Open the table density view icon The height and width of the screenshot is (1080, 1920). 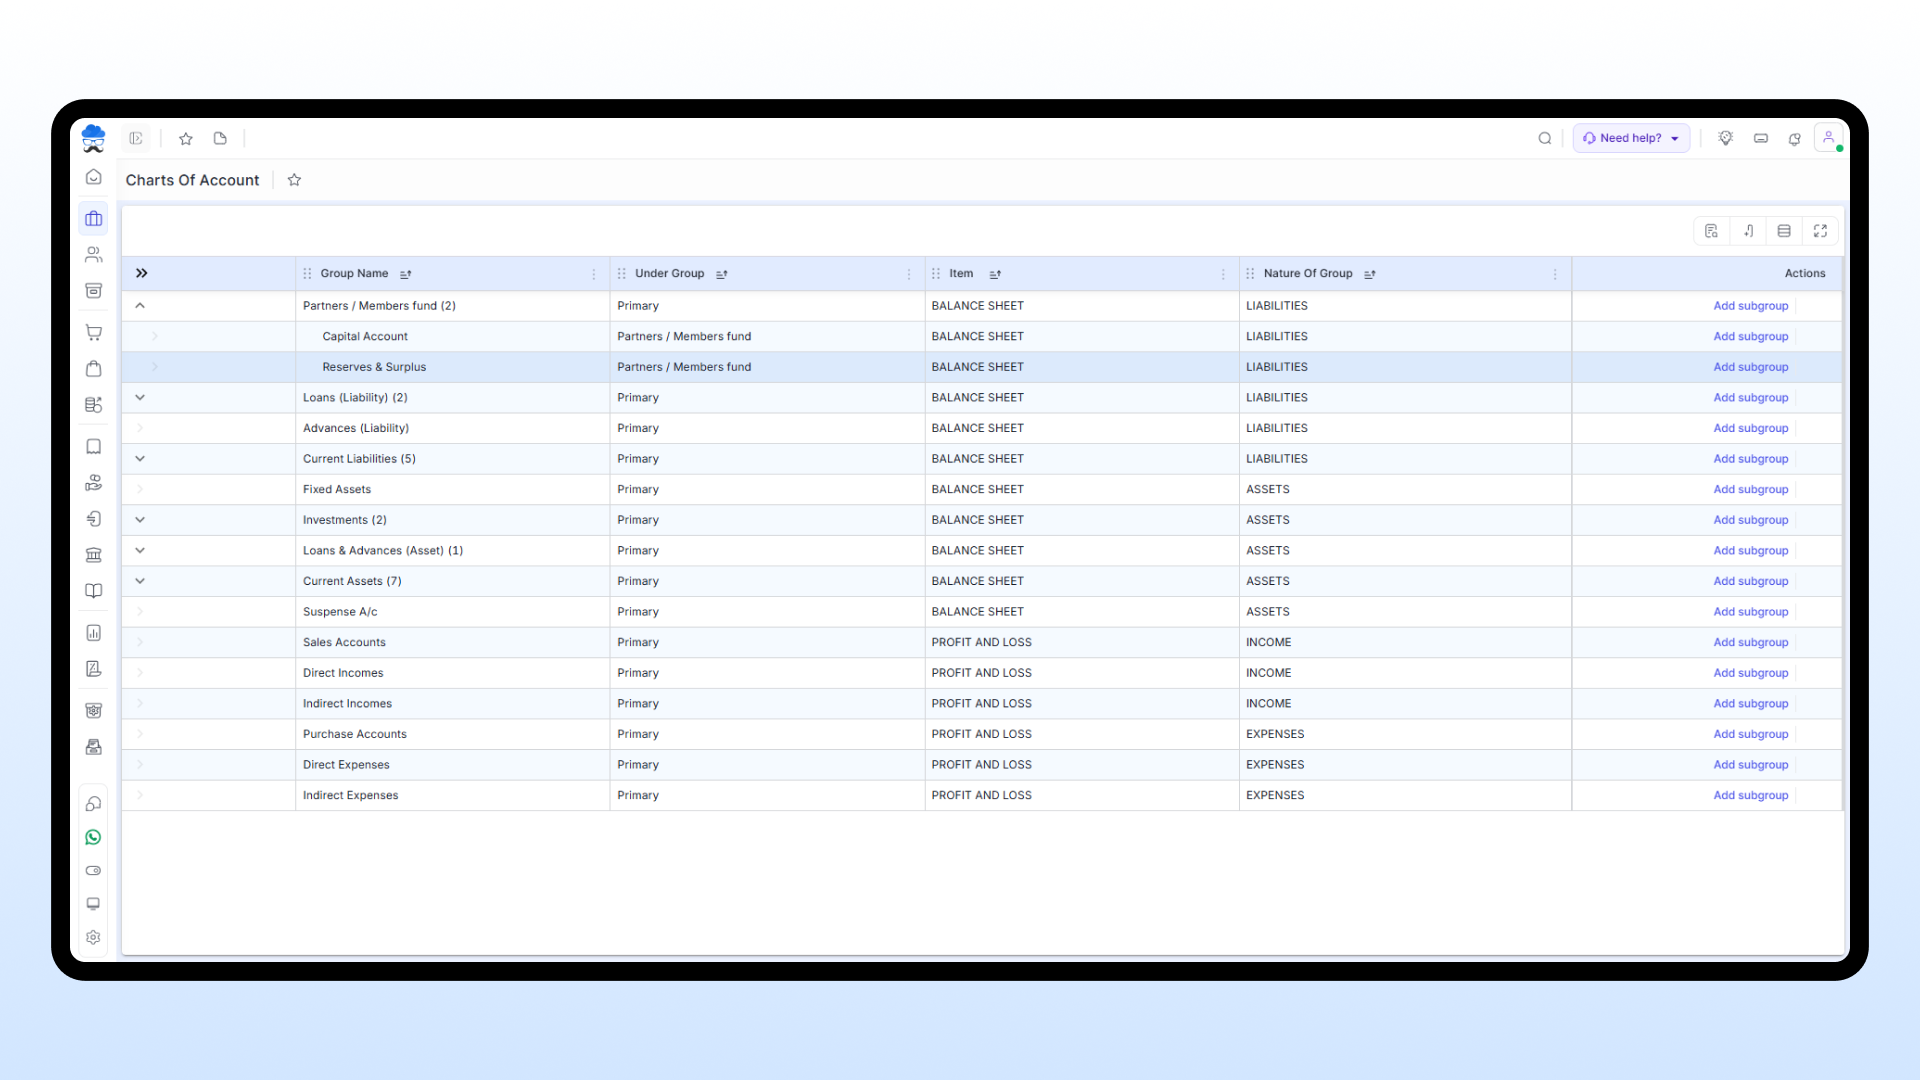pos(1785,231)
